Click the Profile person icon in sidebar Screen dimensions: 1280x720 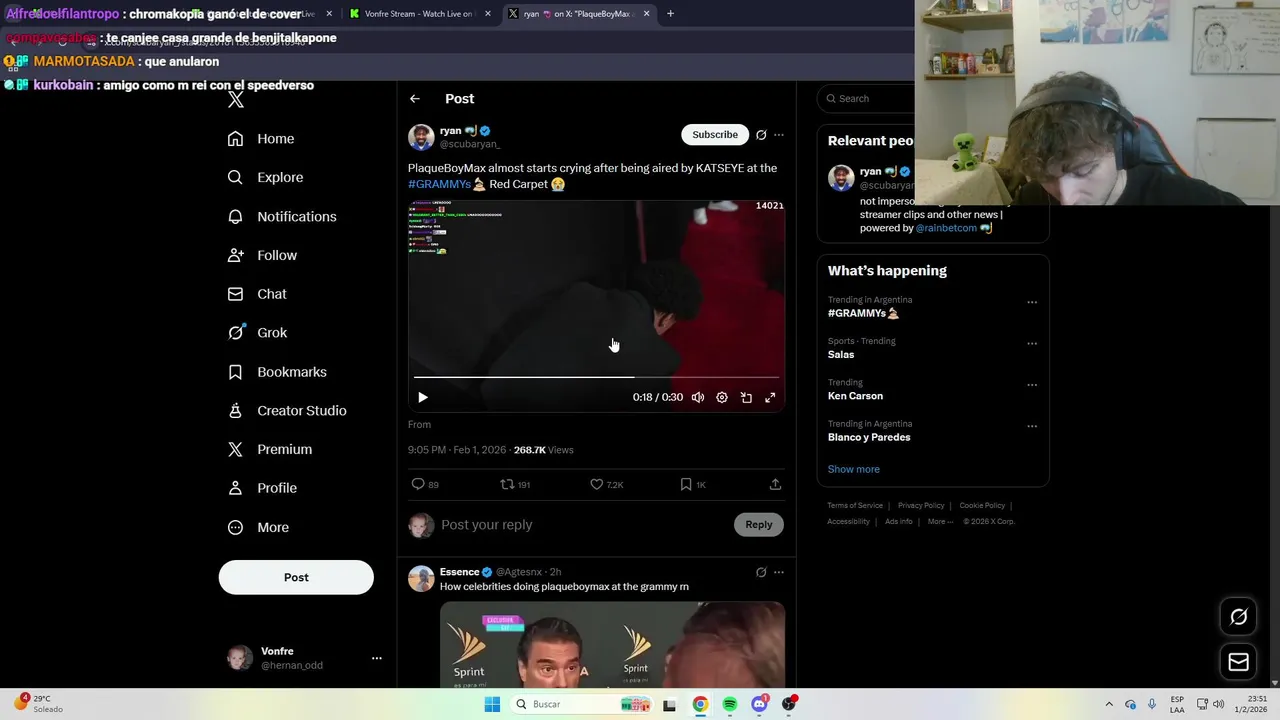235,488
